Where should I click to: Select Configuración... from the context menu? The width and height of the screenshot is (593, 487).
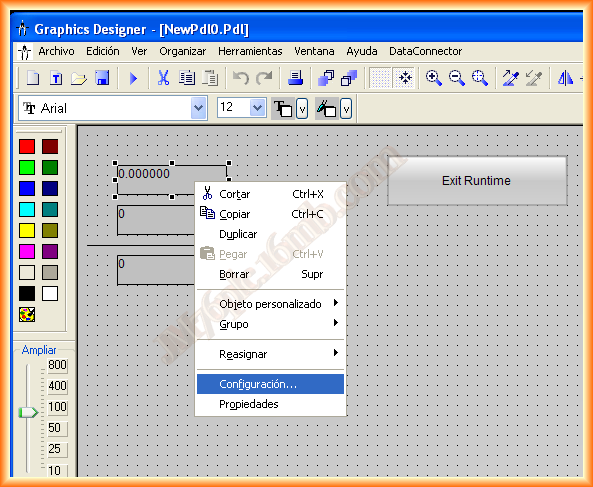click(270, 384)
